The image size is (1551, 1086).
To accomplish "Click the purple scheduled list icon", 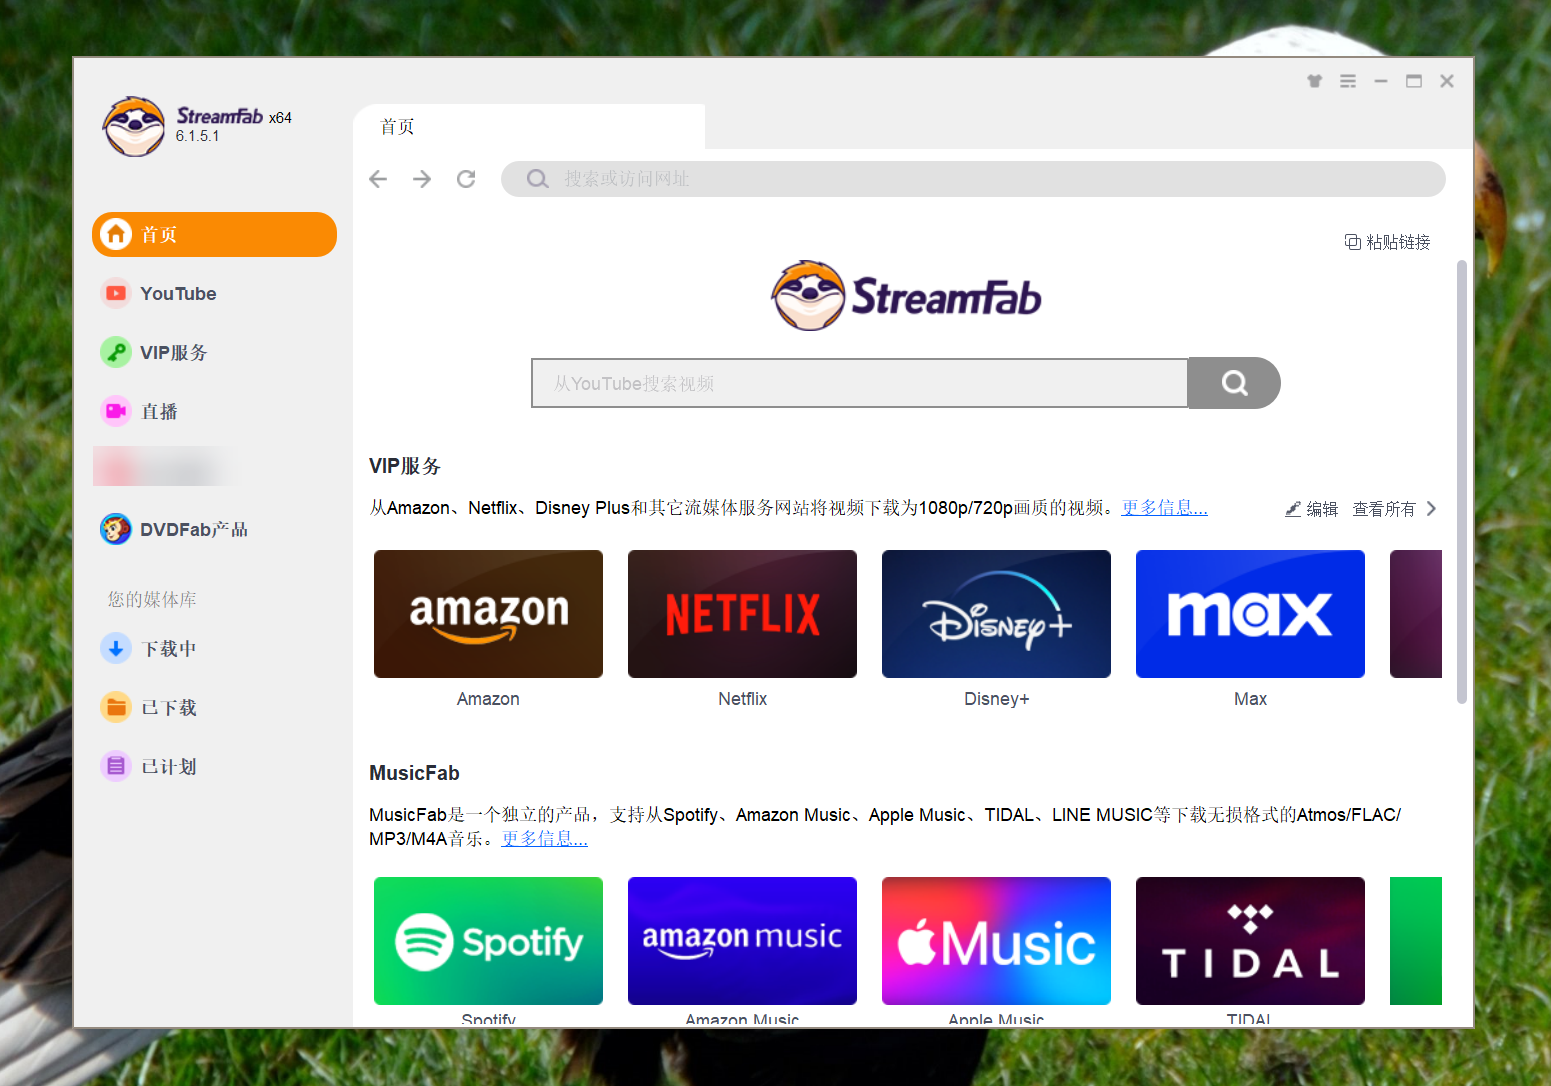I will tap(116, 766).
